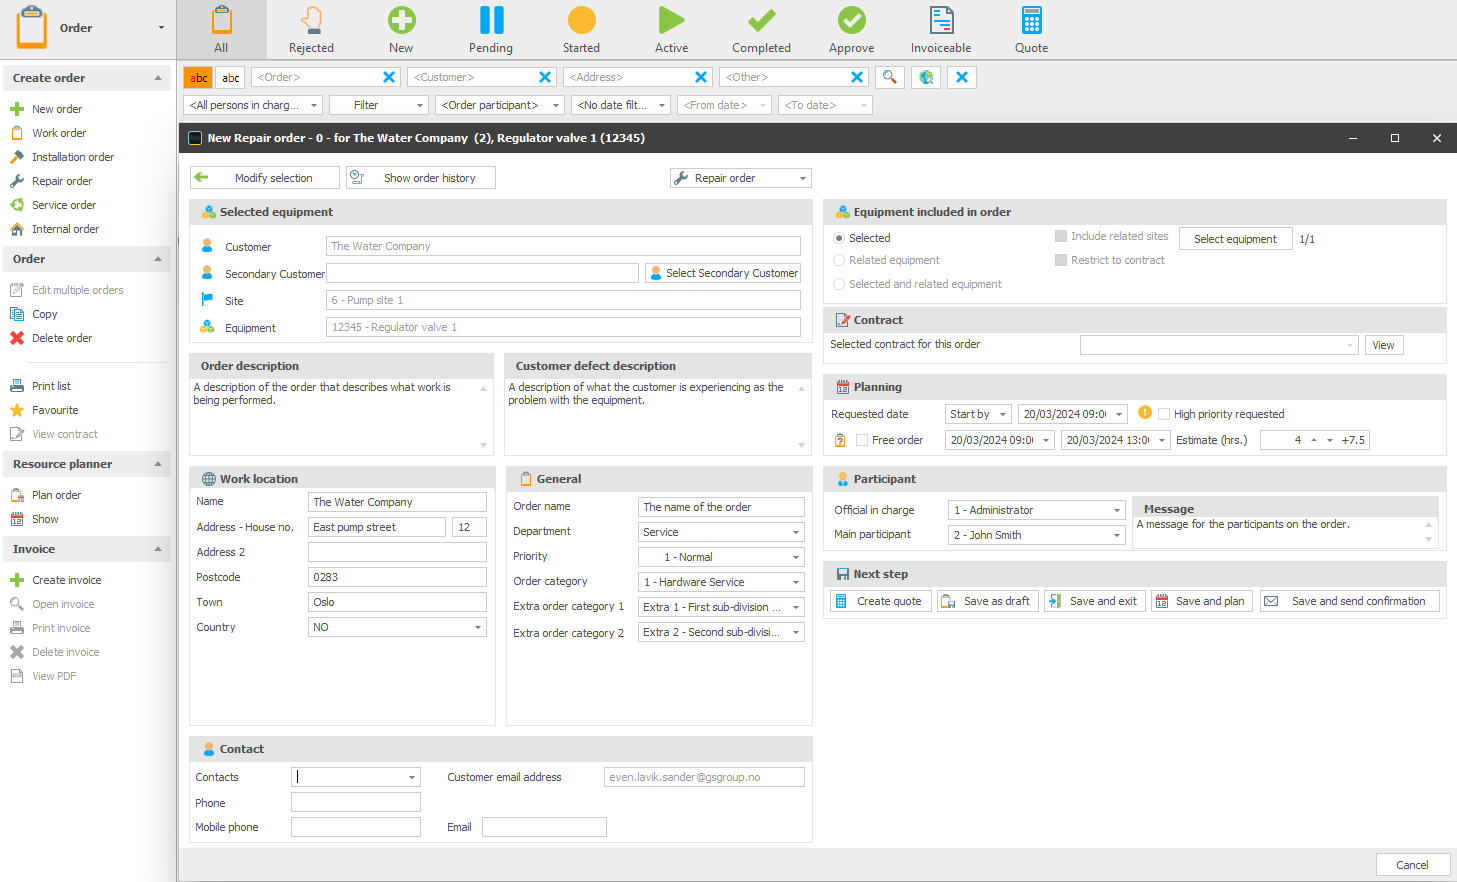Click the Mobile phone input field

tap(356, 827)
